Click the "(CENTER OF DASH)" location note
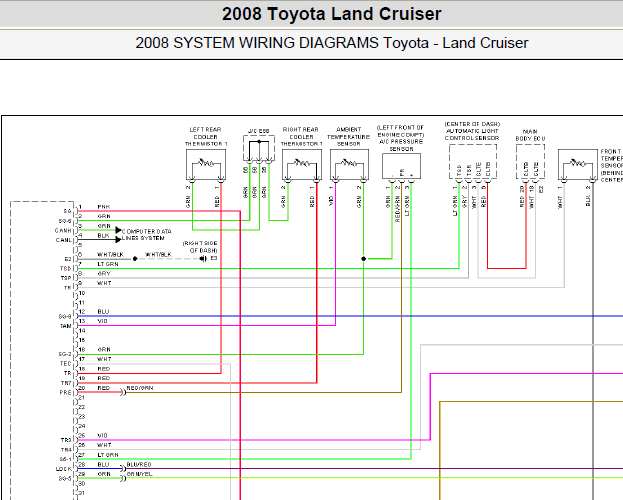The image size is (623, 500). pos(472,124)
